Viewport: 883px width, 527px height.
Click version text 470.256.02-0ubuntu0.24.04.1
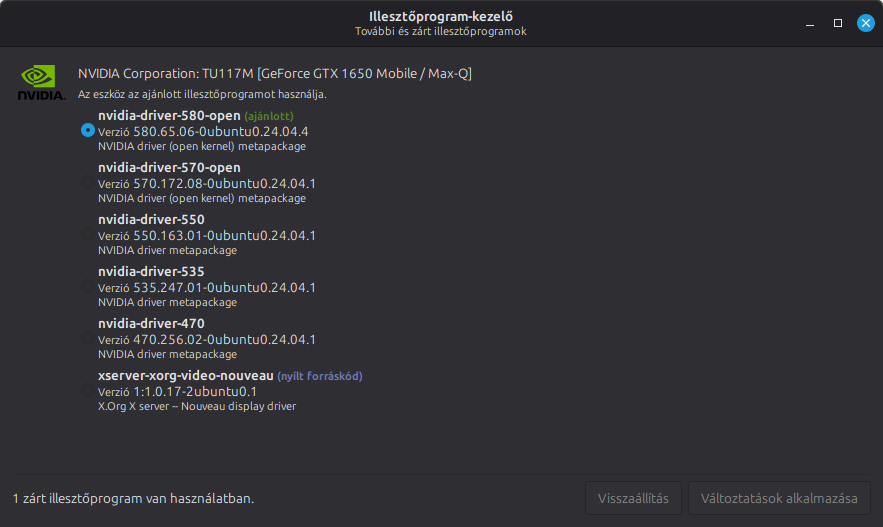[x=224, y=340]
